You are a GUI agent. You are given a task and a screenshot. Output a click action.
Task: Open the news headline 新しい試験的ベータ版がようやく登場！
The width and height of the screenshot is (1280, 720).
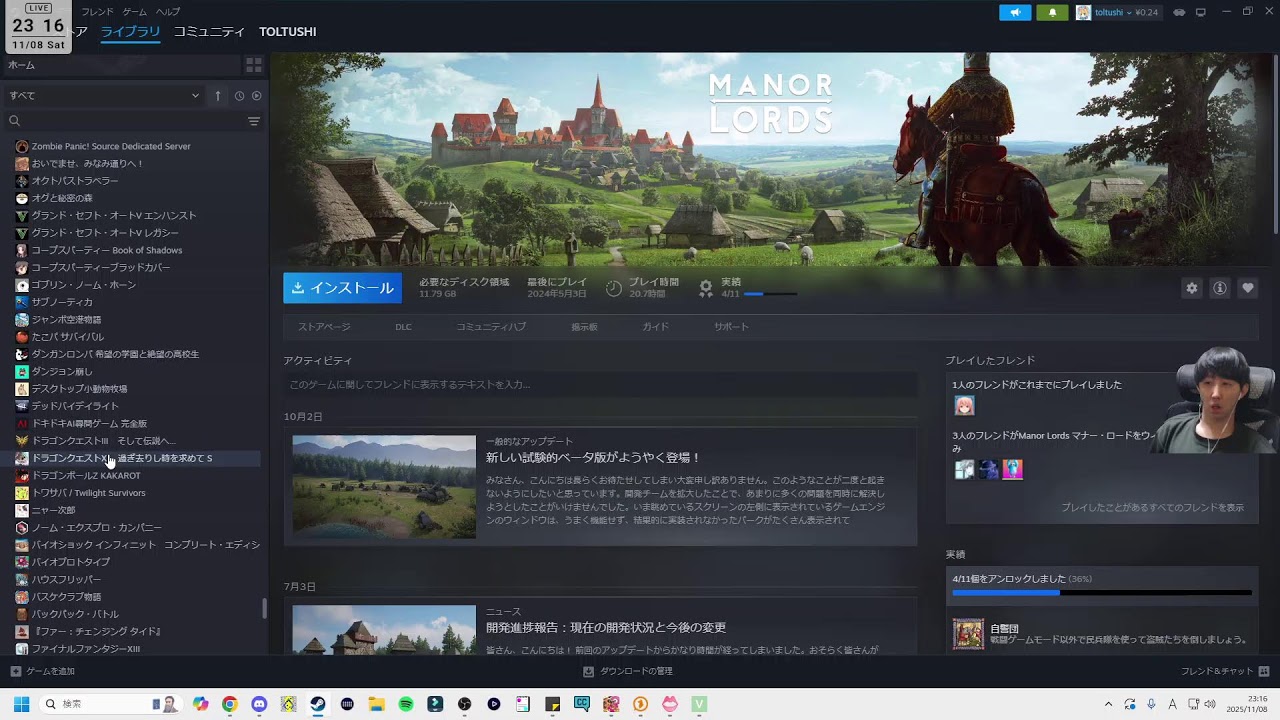click(593, 458)
